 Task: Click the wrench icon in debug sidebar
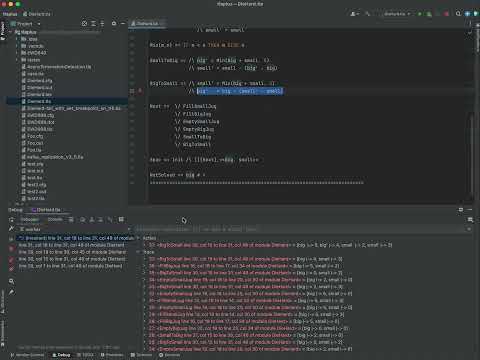click(x=12, y=229)
